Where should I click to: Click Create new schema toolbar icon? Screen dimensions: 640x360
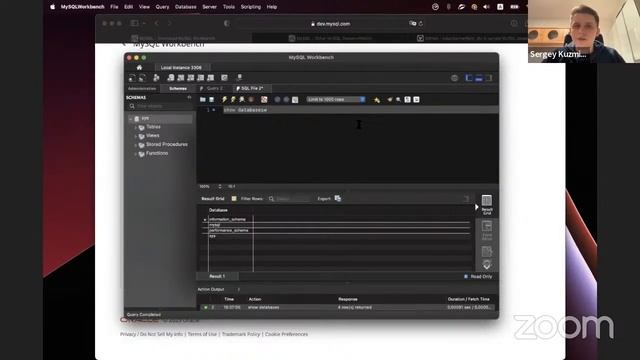(171, 78)
